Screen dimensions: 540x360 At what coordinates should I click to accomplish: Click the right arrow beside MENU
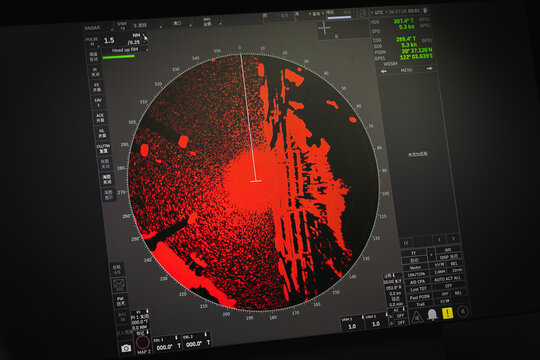click(x=429, y=69)
